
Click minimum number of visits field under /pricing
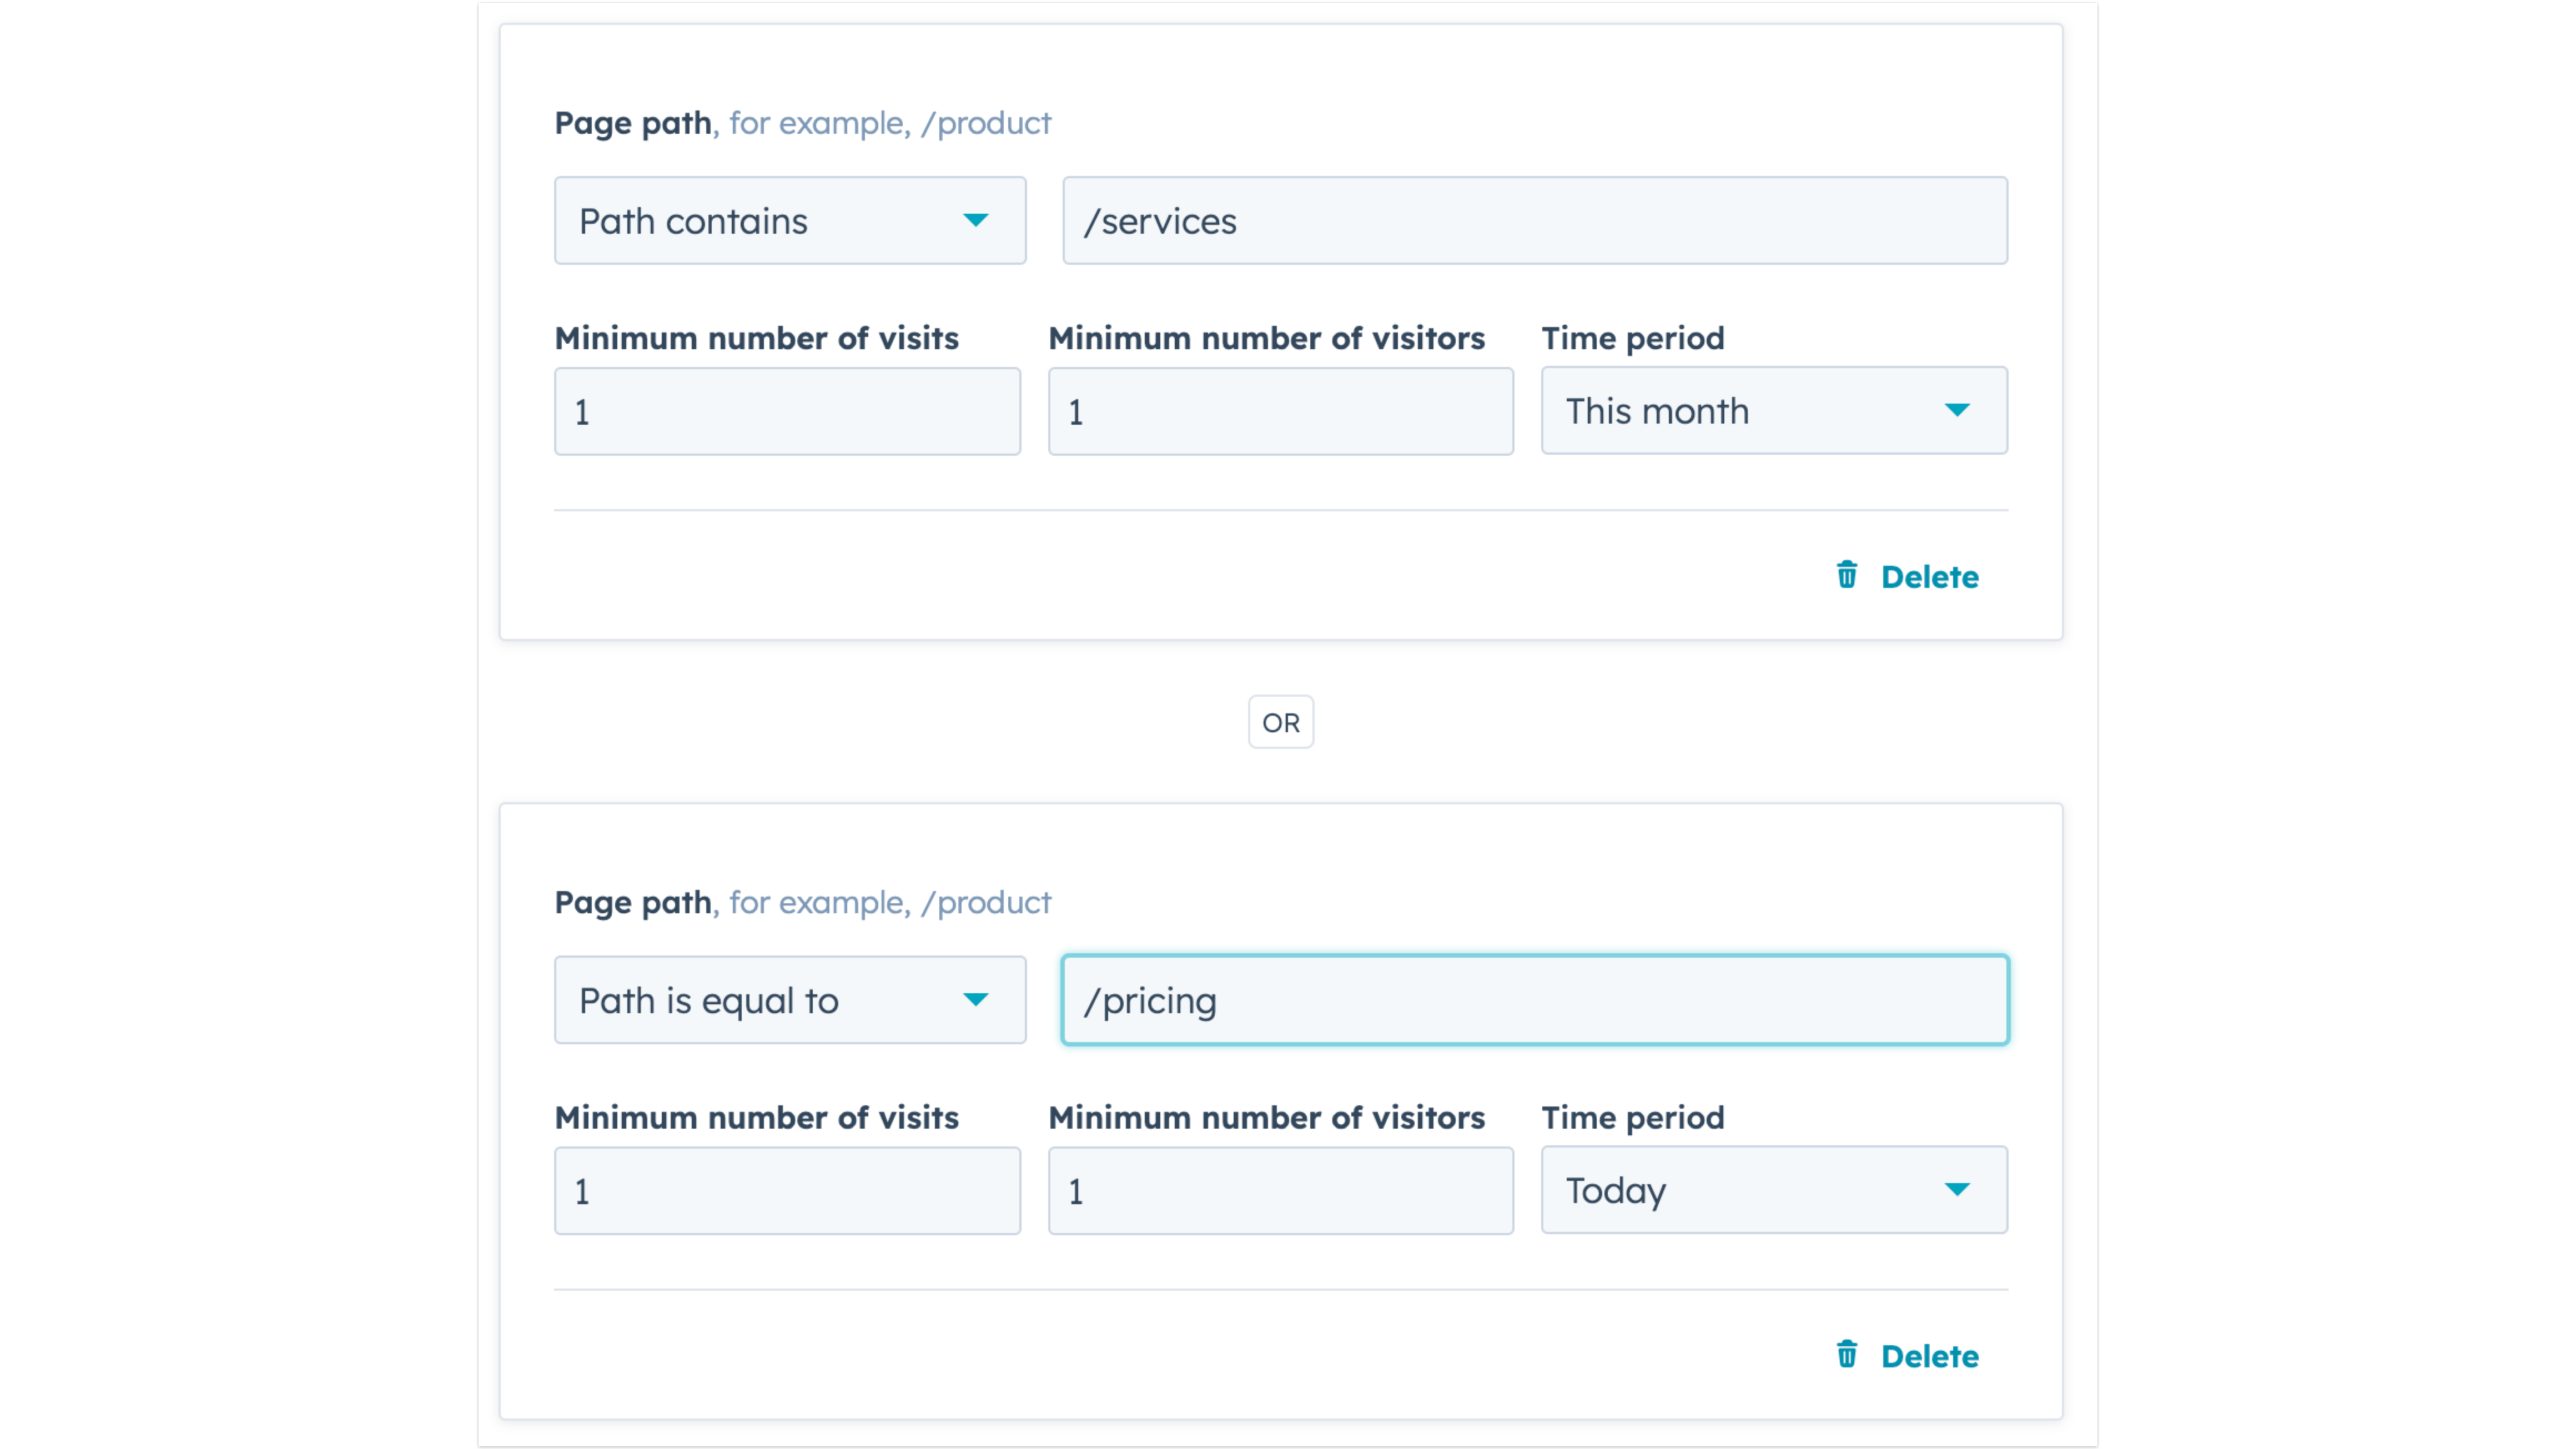[x=786, y=1190]
